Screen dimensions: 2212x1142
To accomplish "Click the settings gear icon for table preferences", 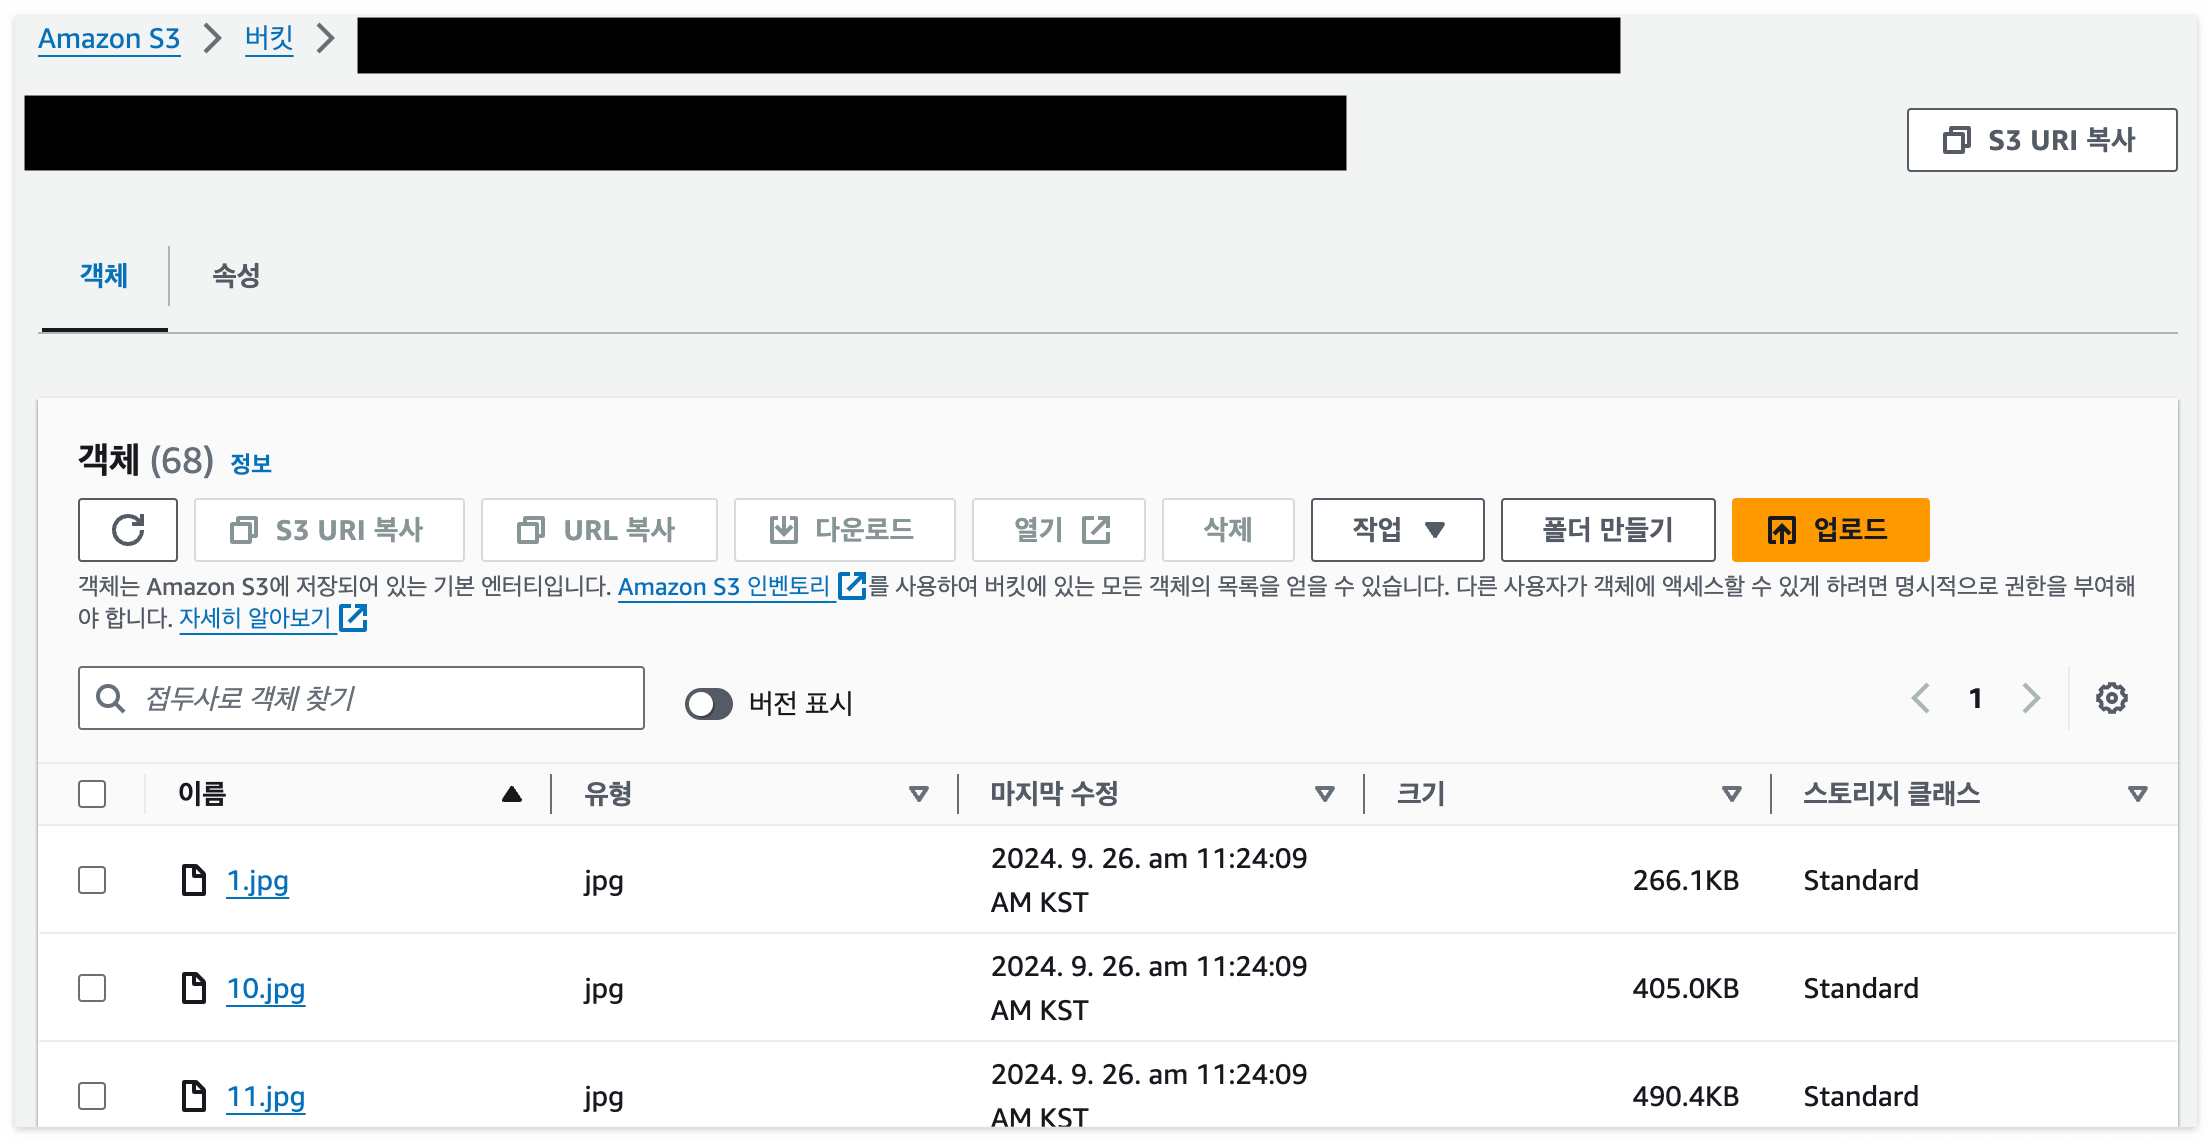I will tap(2111, 698).
